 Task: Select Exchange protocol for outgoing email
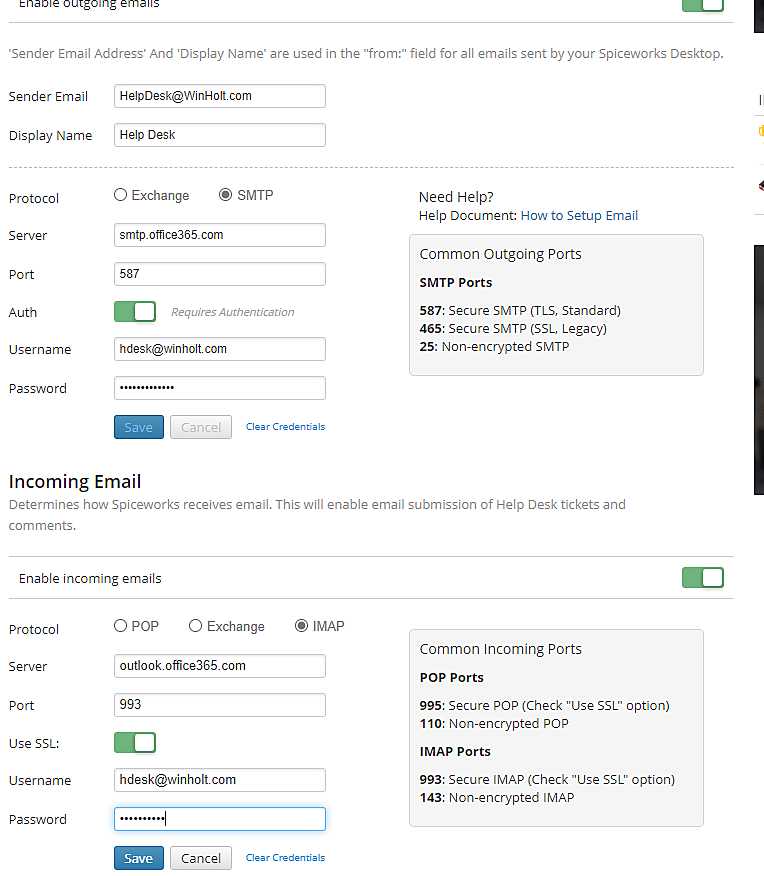pyautogui.click(x=119, y=195)
